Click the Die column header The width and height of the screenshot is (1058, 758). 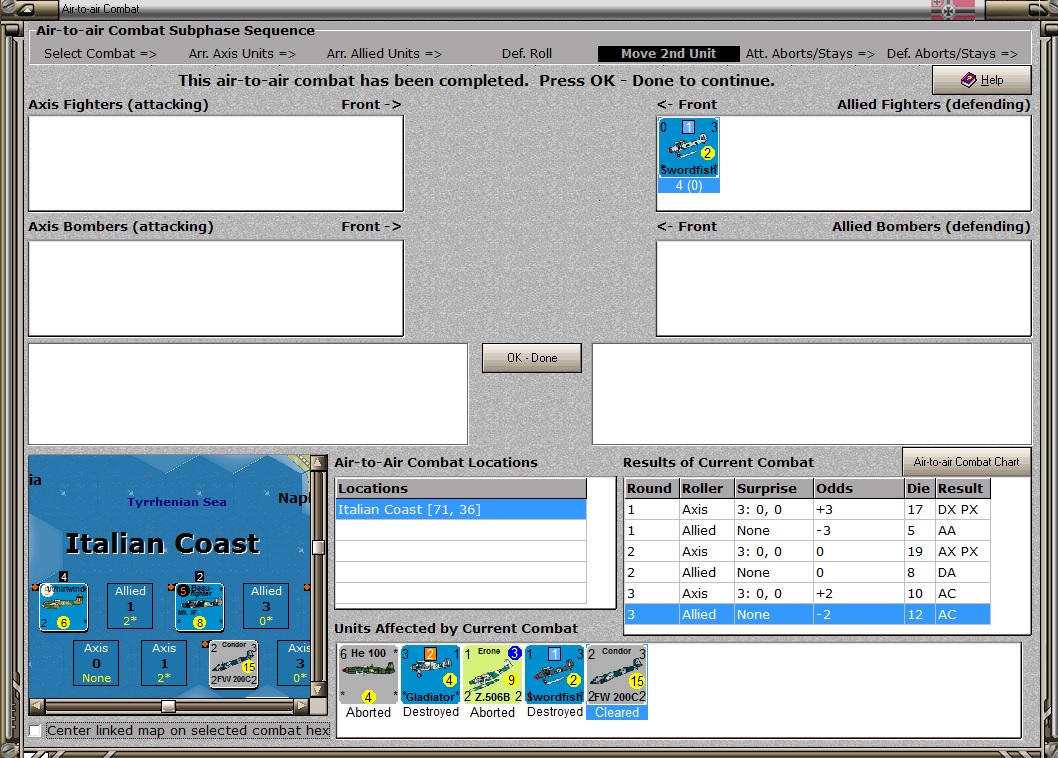pyautogui.click(x=920, y=488)
